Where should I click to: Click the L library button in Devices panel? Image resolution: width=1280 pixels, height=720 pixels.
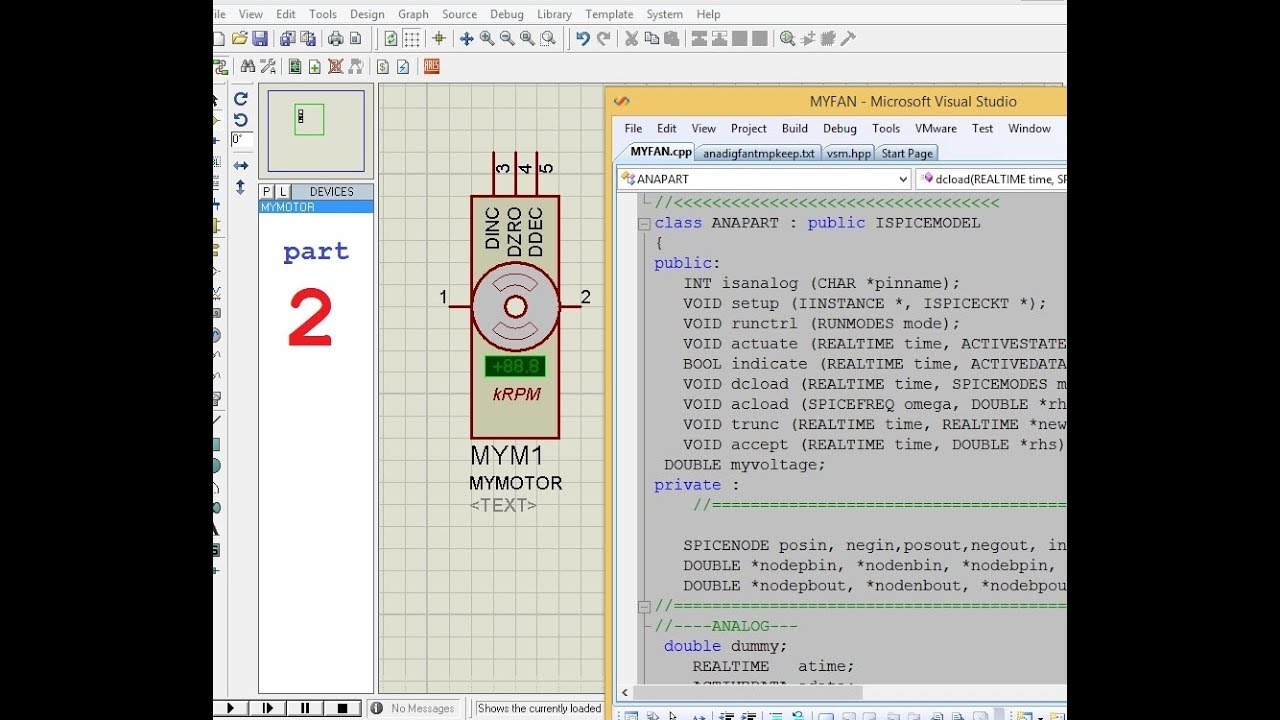pyautogui.click(x=282, y=191)
